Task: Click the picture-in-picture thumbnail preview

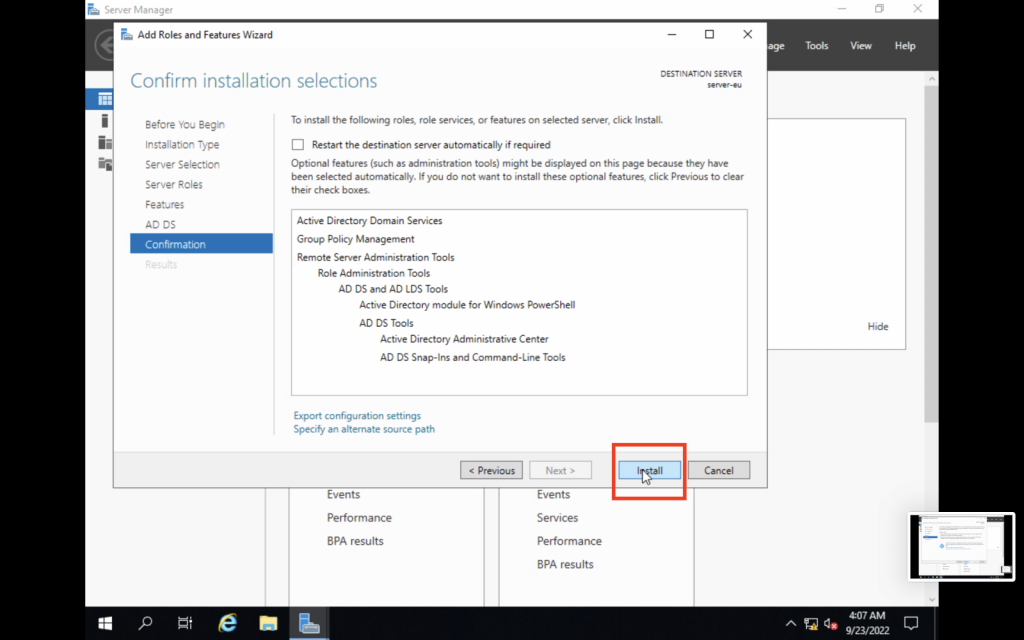Action: point(961,547)
